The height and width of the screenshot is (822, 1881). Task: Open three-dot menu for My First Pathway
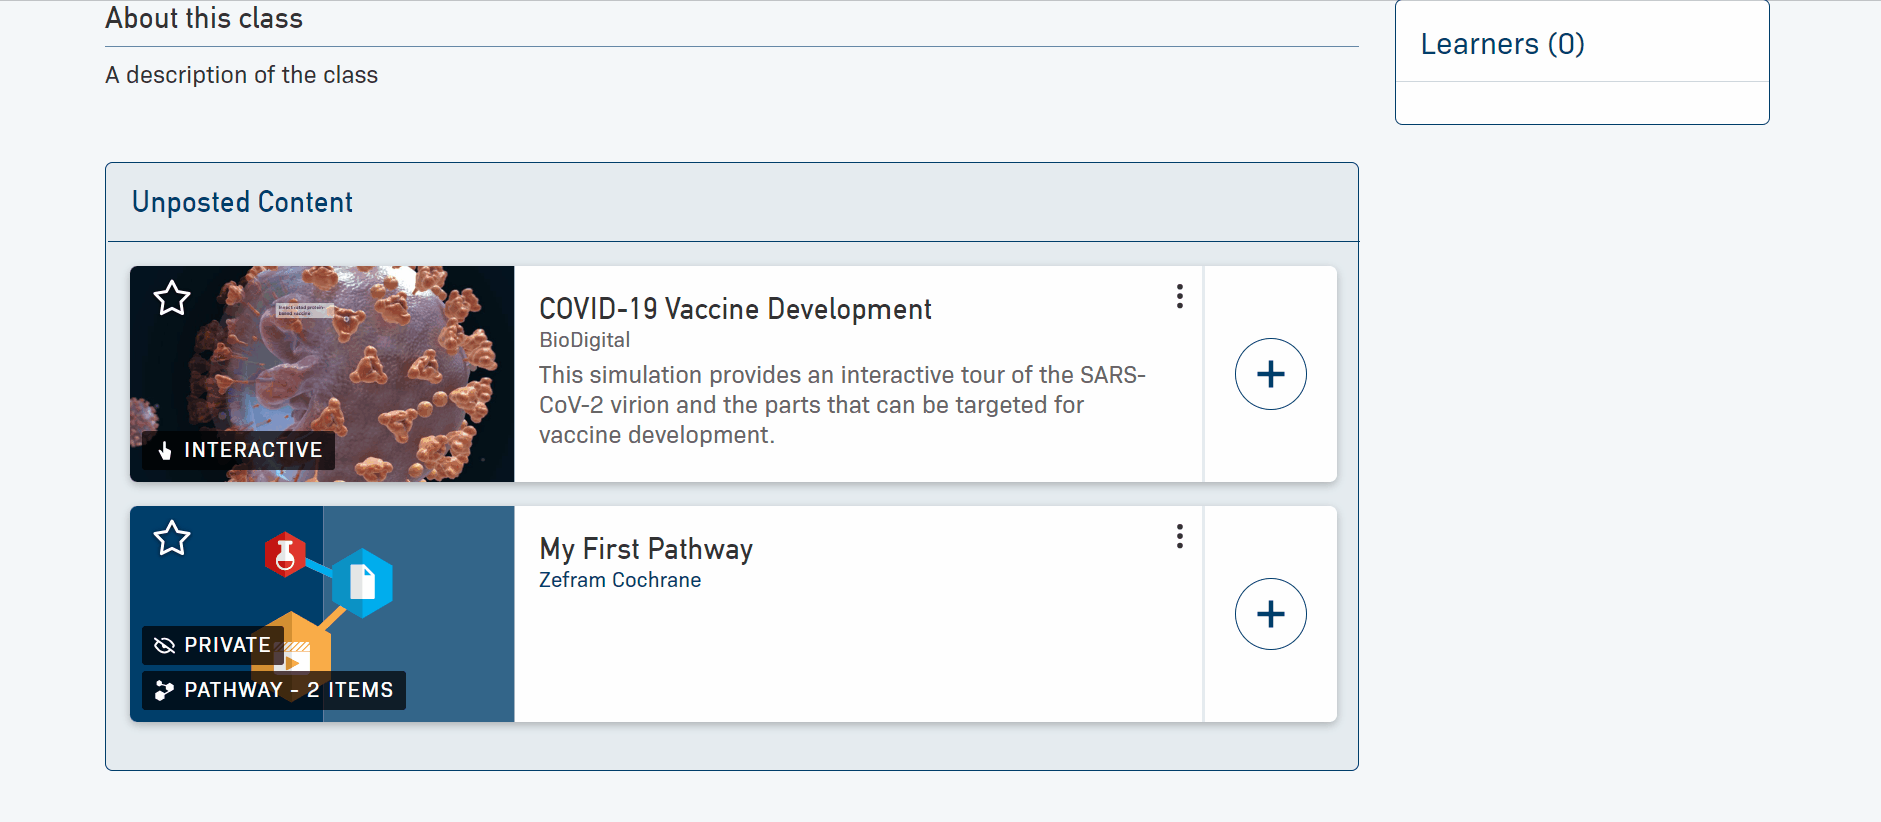point(1180,536)
